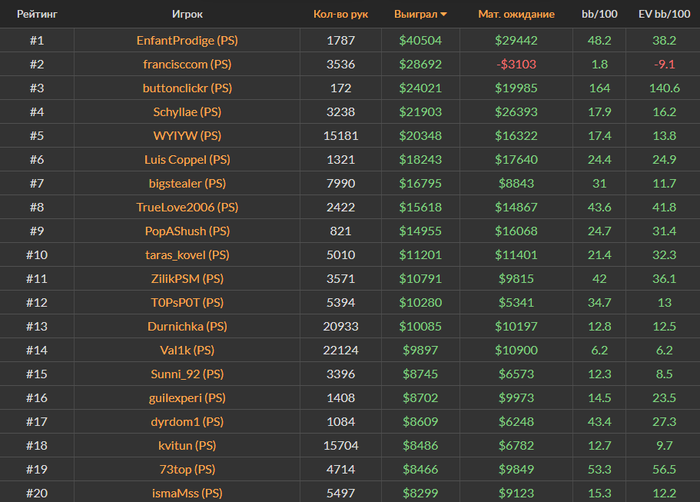The height and width of the screenshot is (502, 700).
Task: Sort by Кол-во рук header
Action: pyautogui.click(x=340, y=15)
